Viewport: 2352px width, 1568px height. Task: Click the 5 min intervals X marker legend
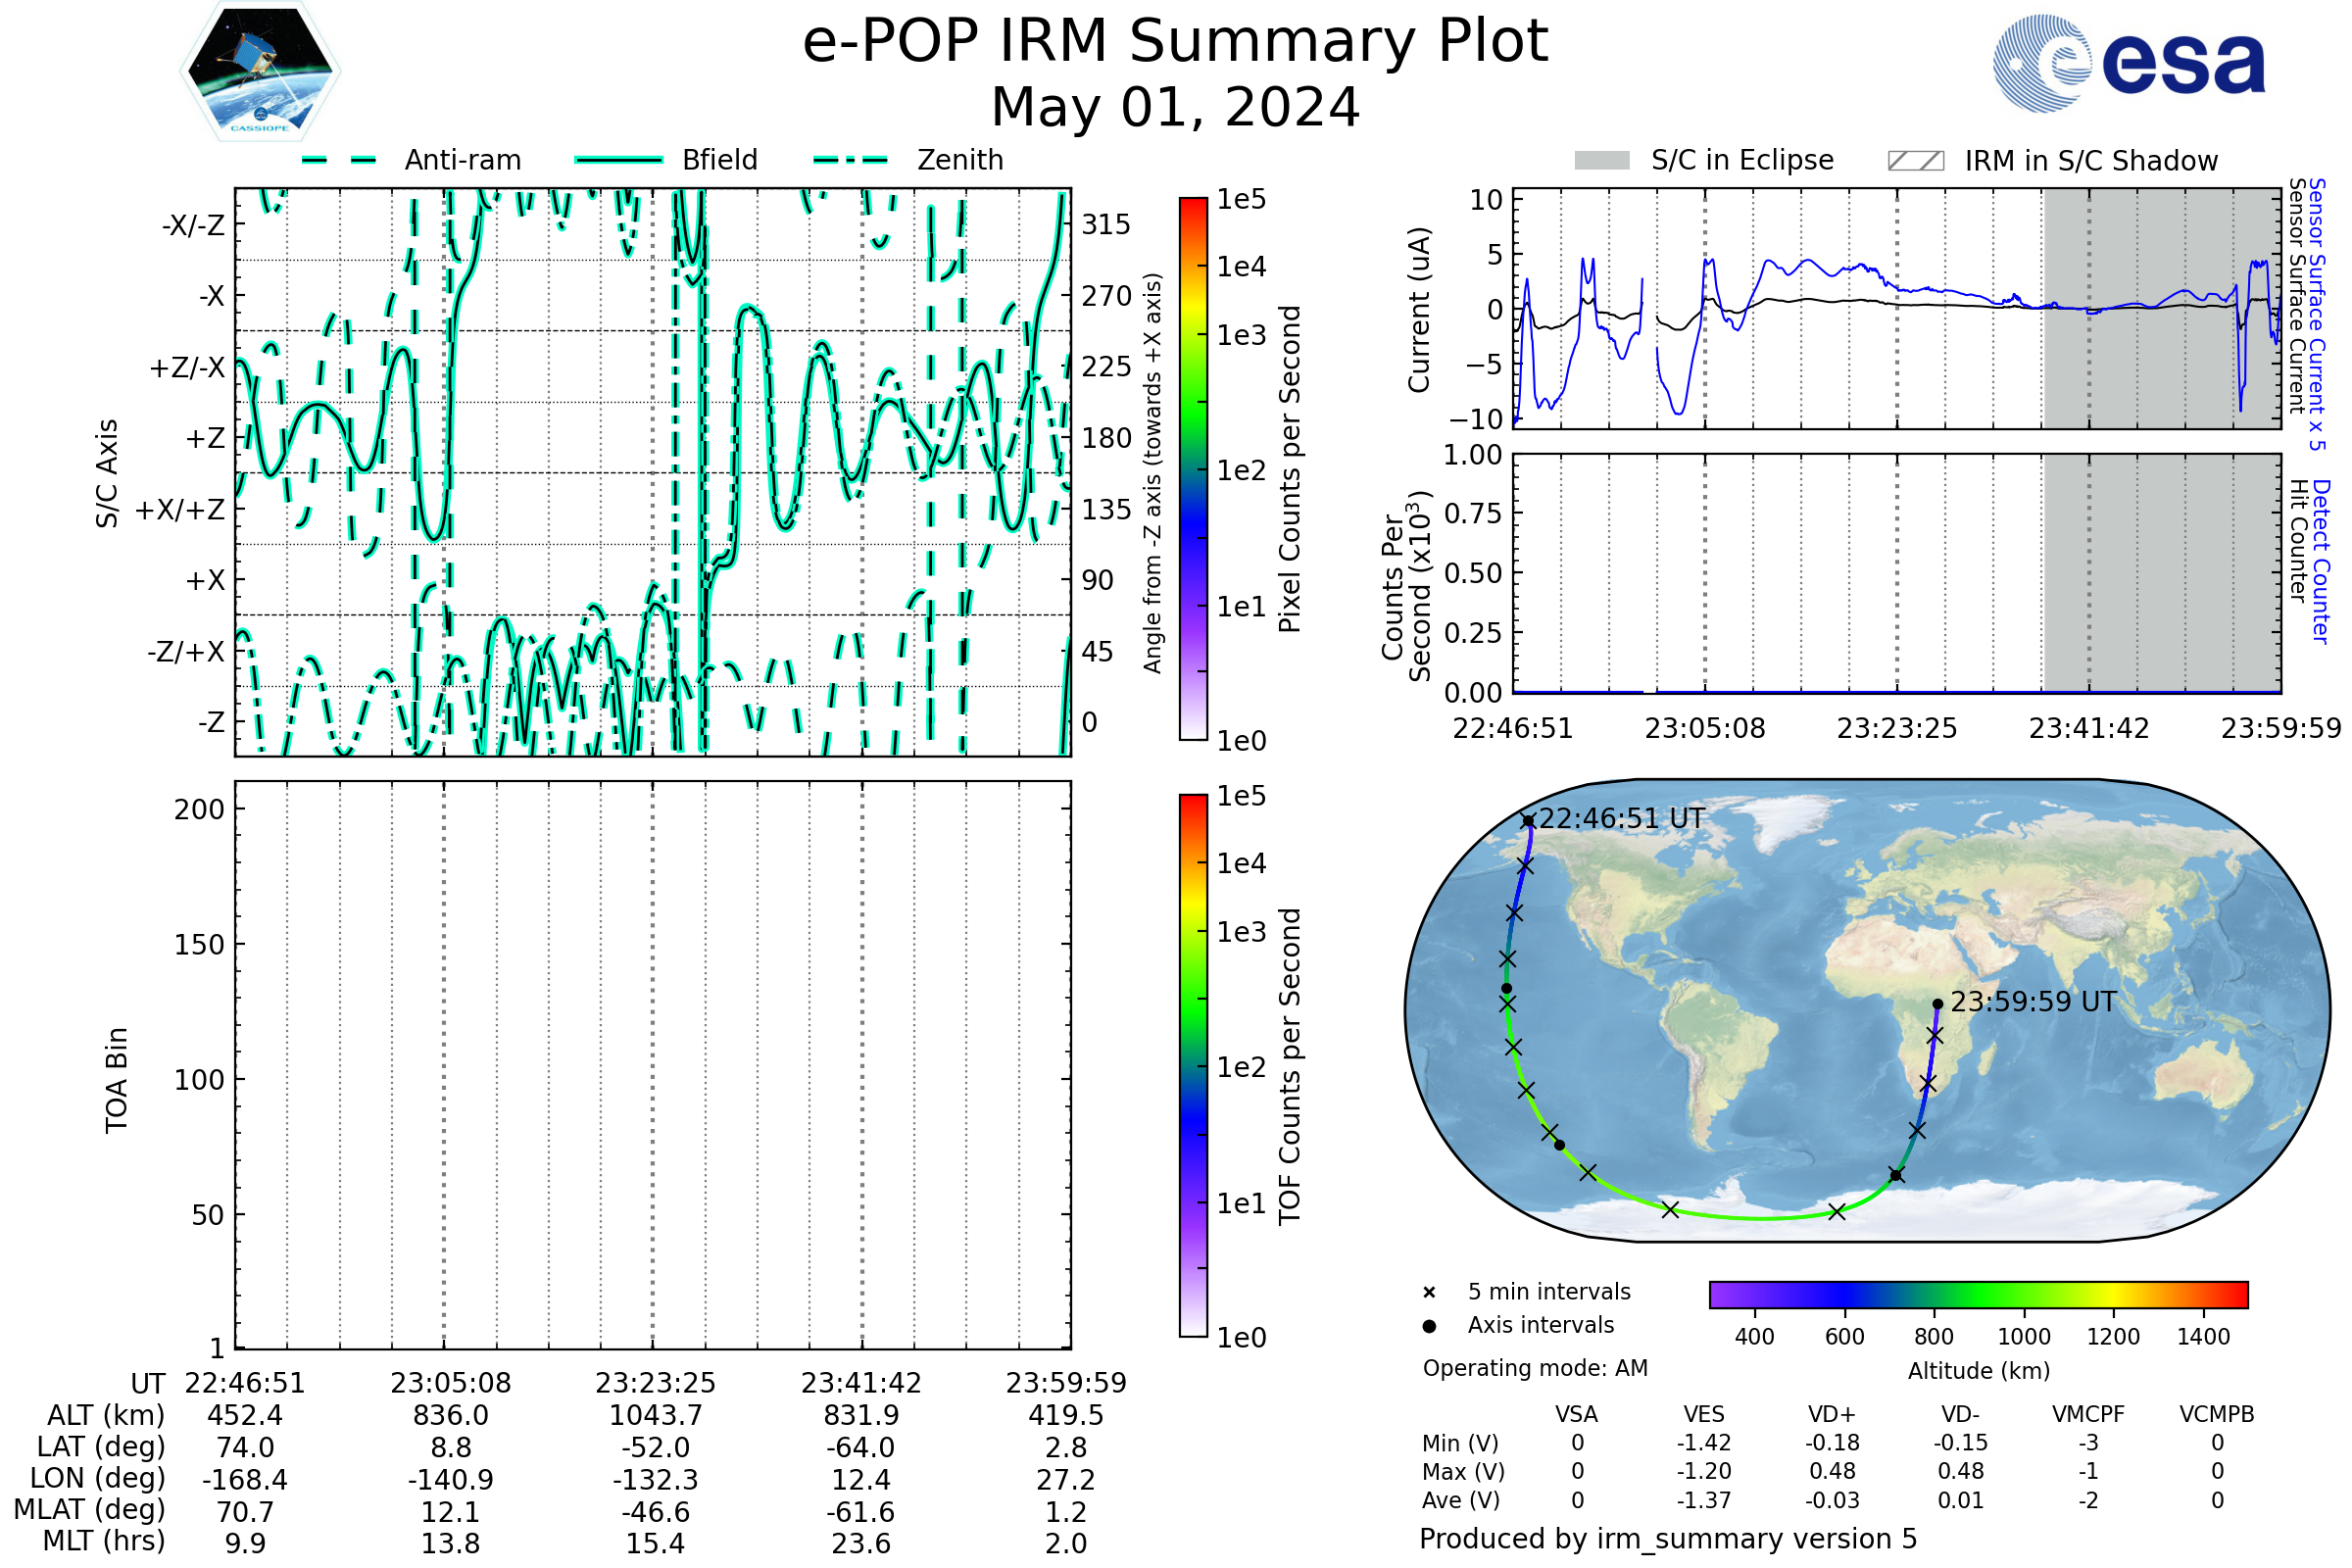click(1429, 1293)
